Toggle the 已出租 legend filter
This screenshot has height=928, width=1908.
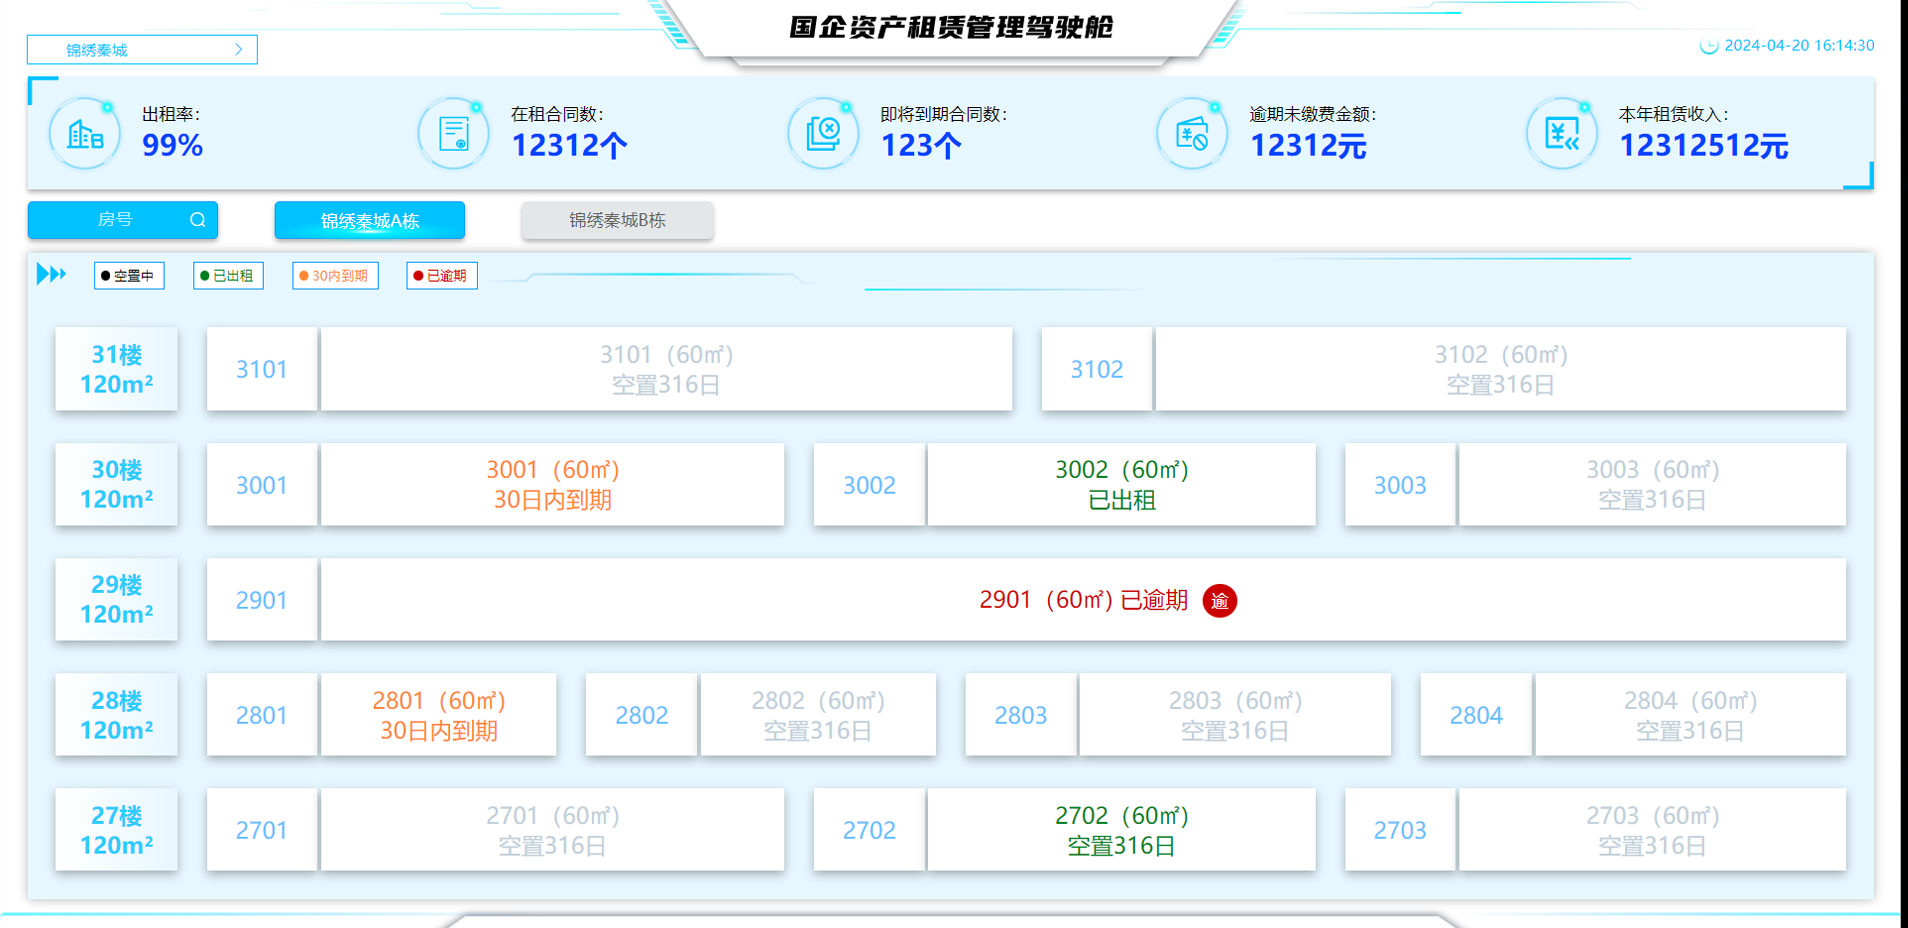pyautogui.click(x=228, y=276)
